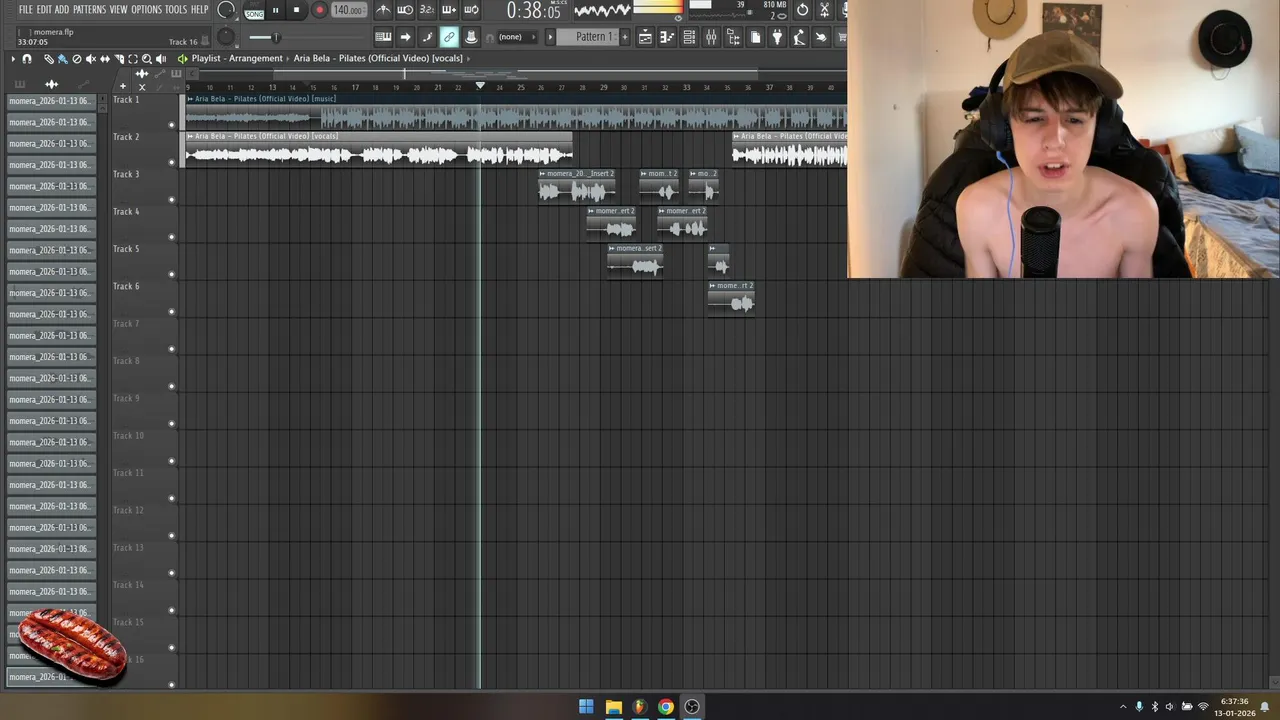
Task: Add new pattern with plus button
Action: (625, 37)
